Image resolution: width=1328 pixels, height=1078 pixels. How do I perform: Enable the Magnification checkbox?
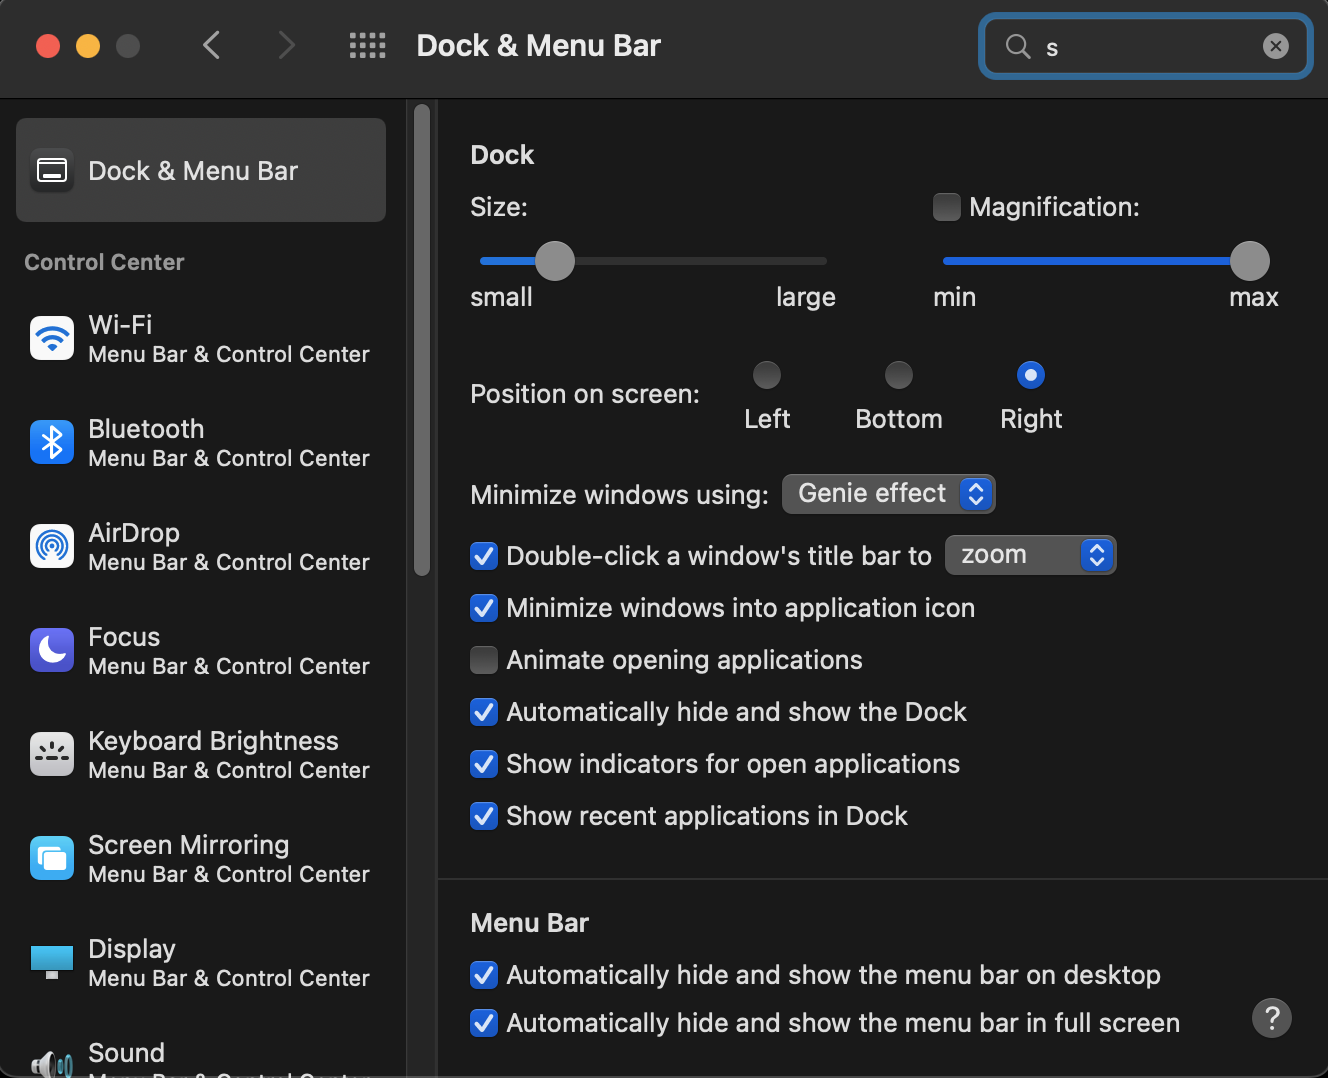click(946, 207)
